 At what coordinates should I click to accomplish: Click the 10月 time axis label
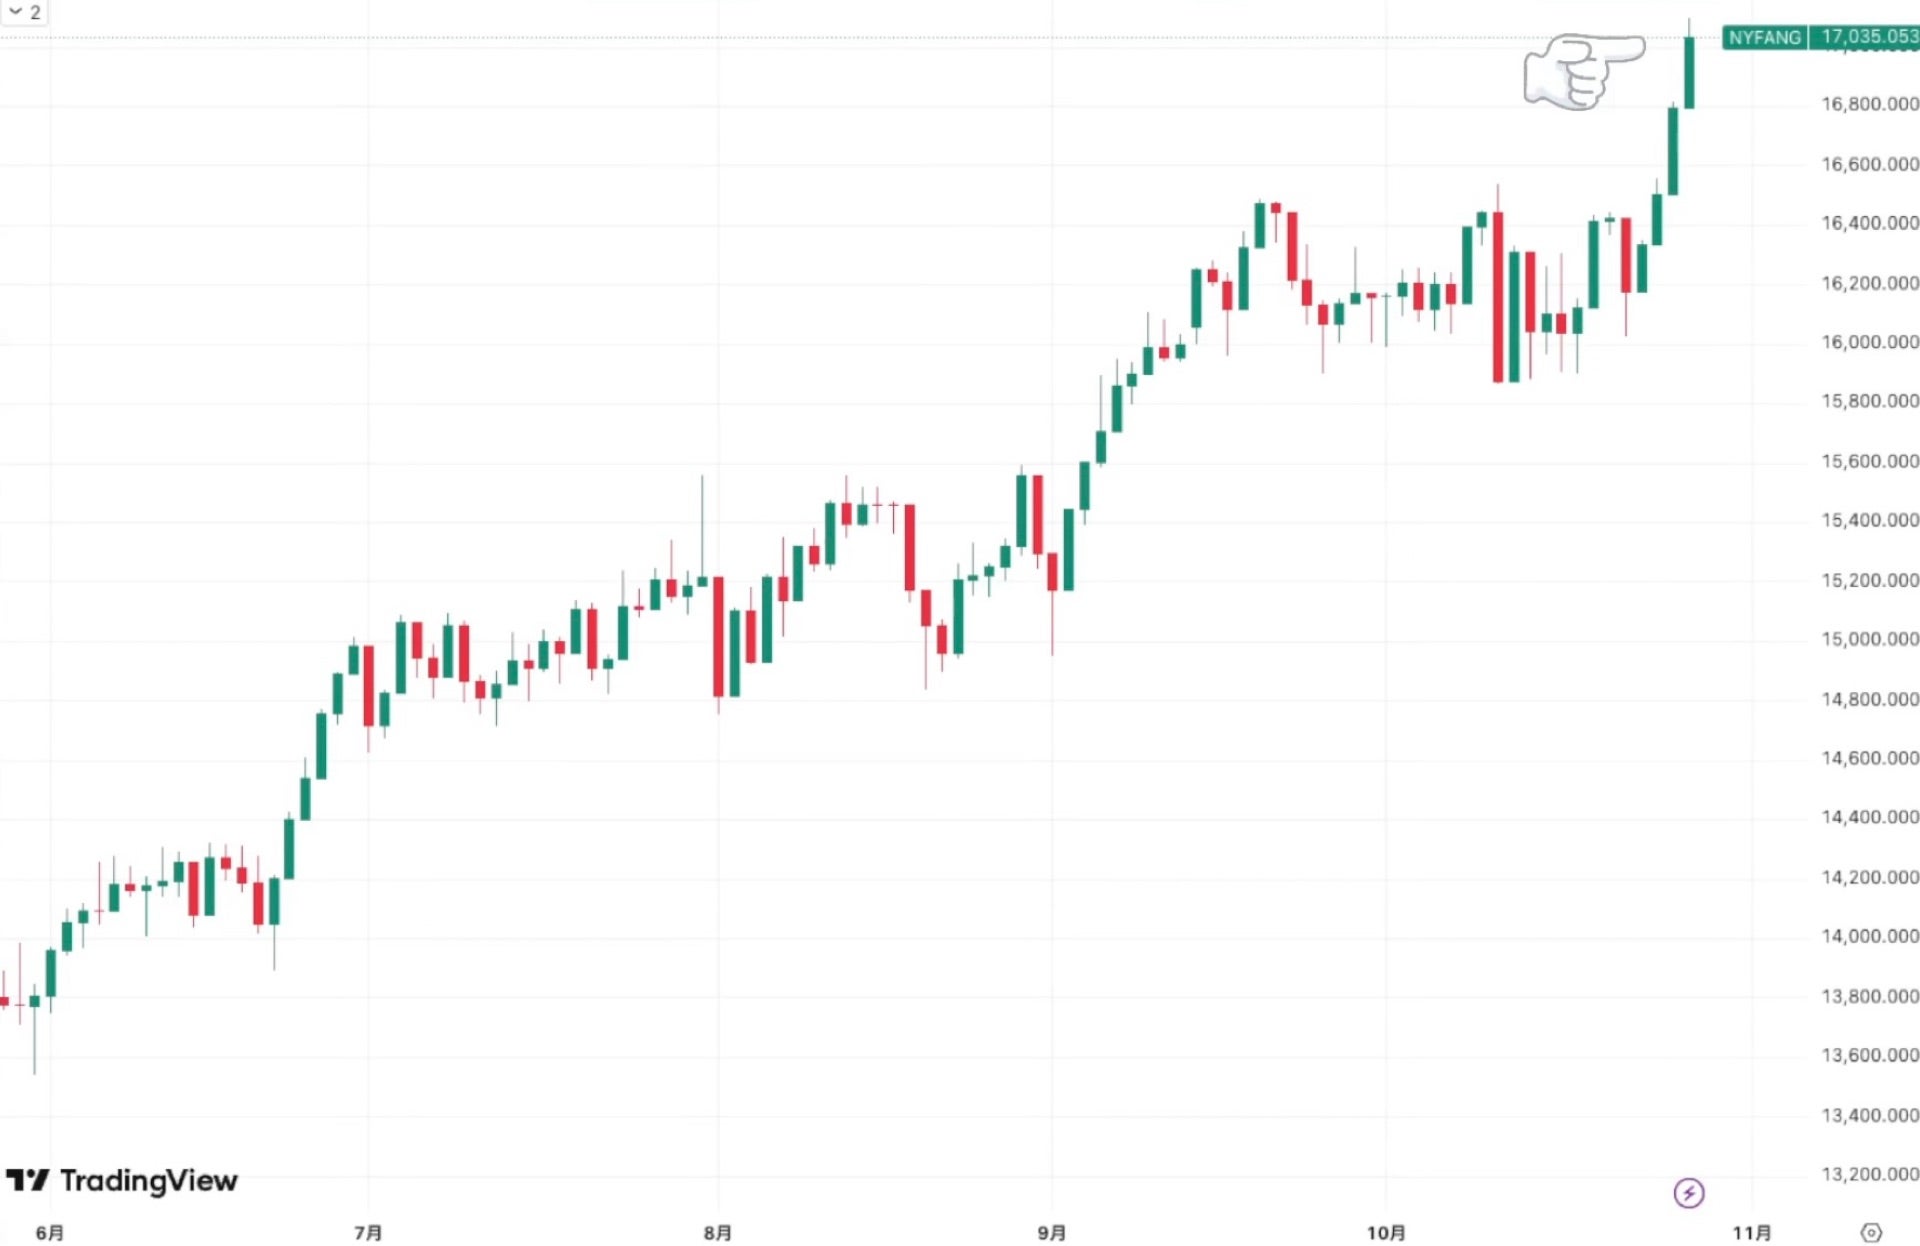tap(1386, 1233)
